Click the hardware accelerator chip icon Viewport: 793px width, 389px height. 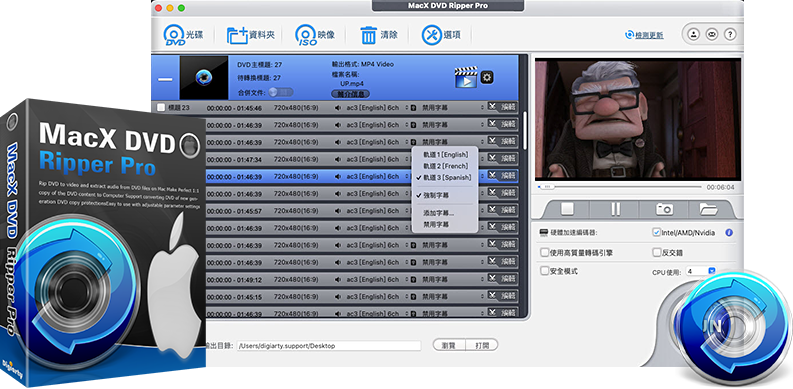point(544,233)
